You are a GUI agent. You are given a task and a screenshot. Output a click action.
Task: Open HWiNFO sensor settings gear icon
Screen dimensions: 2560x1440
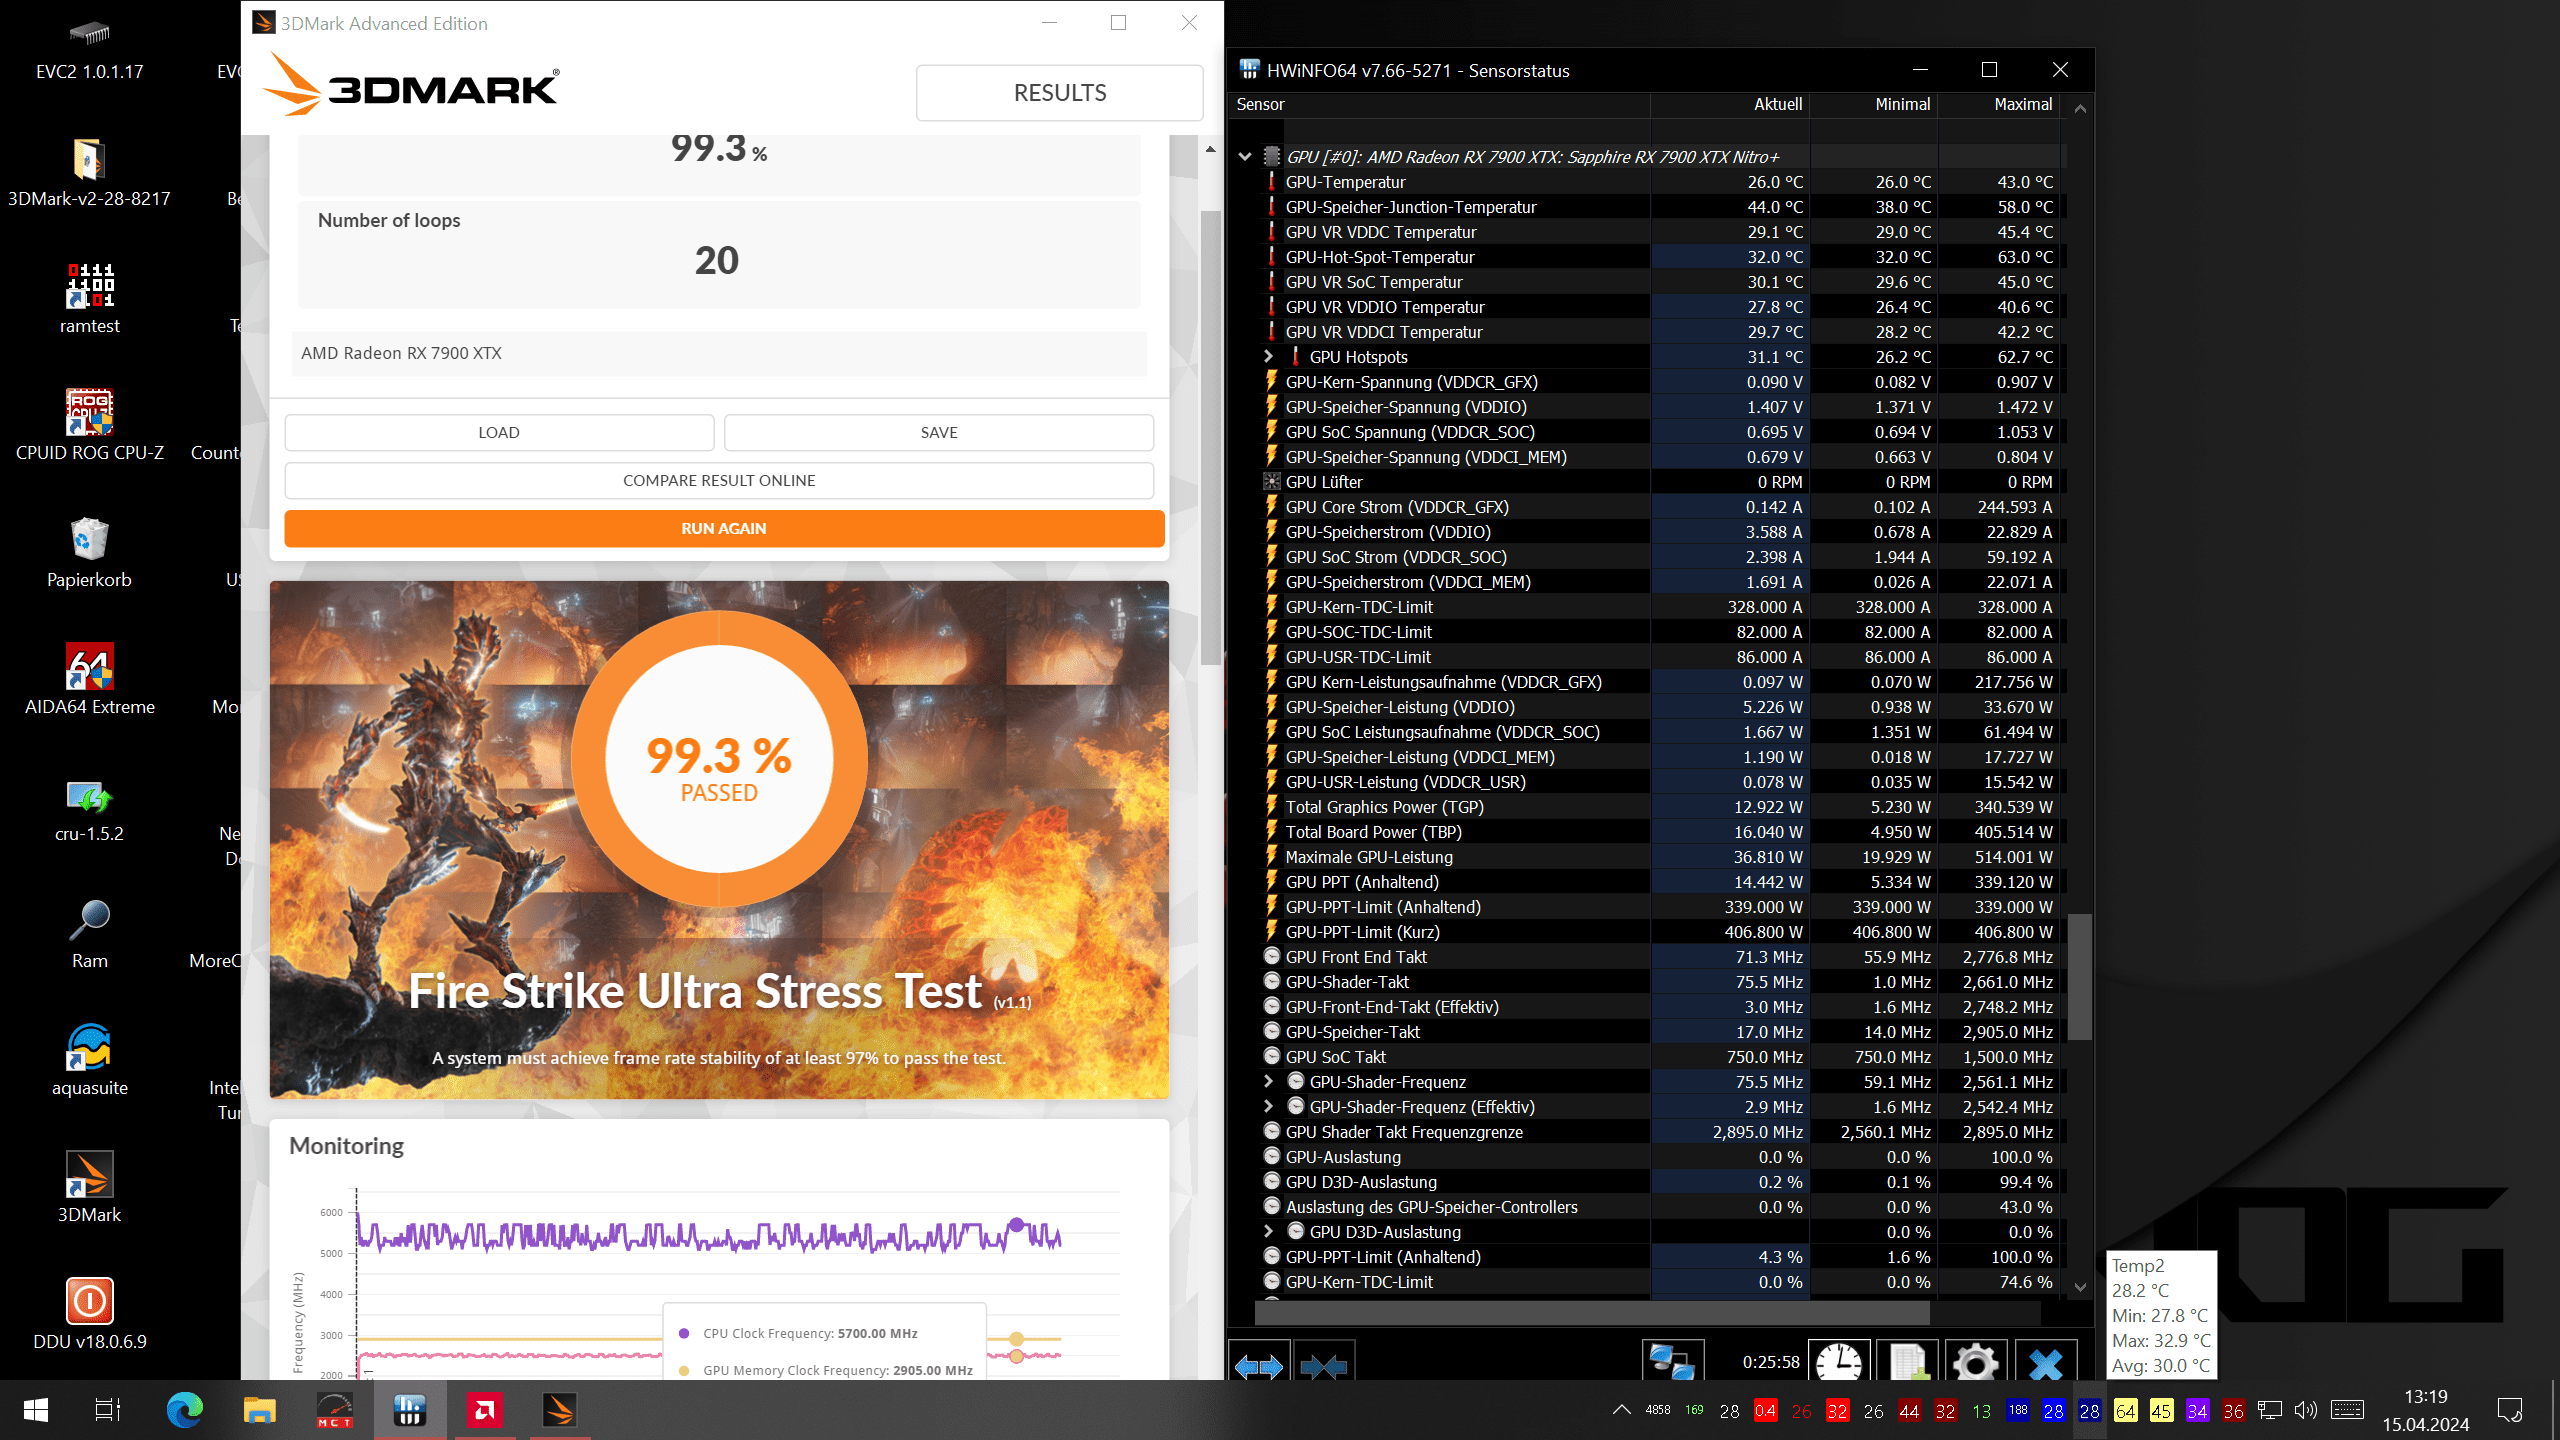click(1975, 1363)
